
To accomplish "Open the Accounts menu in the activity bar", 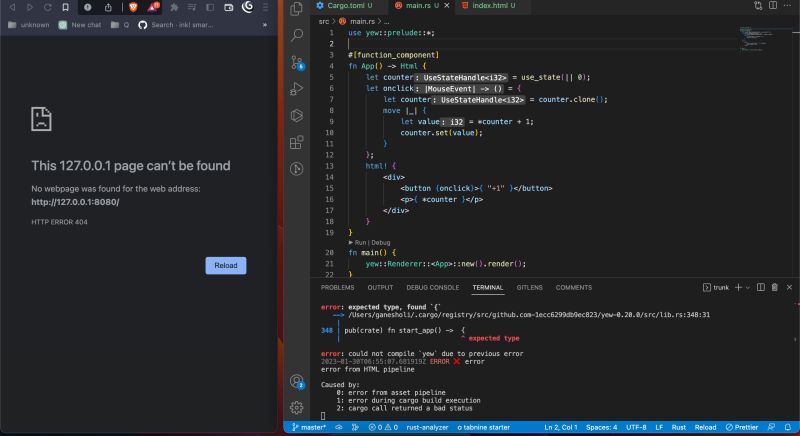I will pos(297,381).
